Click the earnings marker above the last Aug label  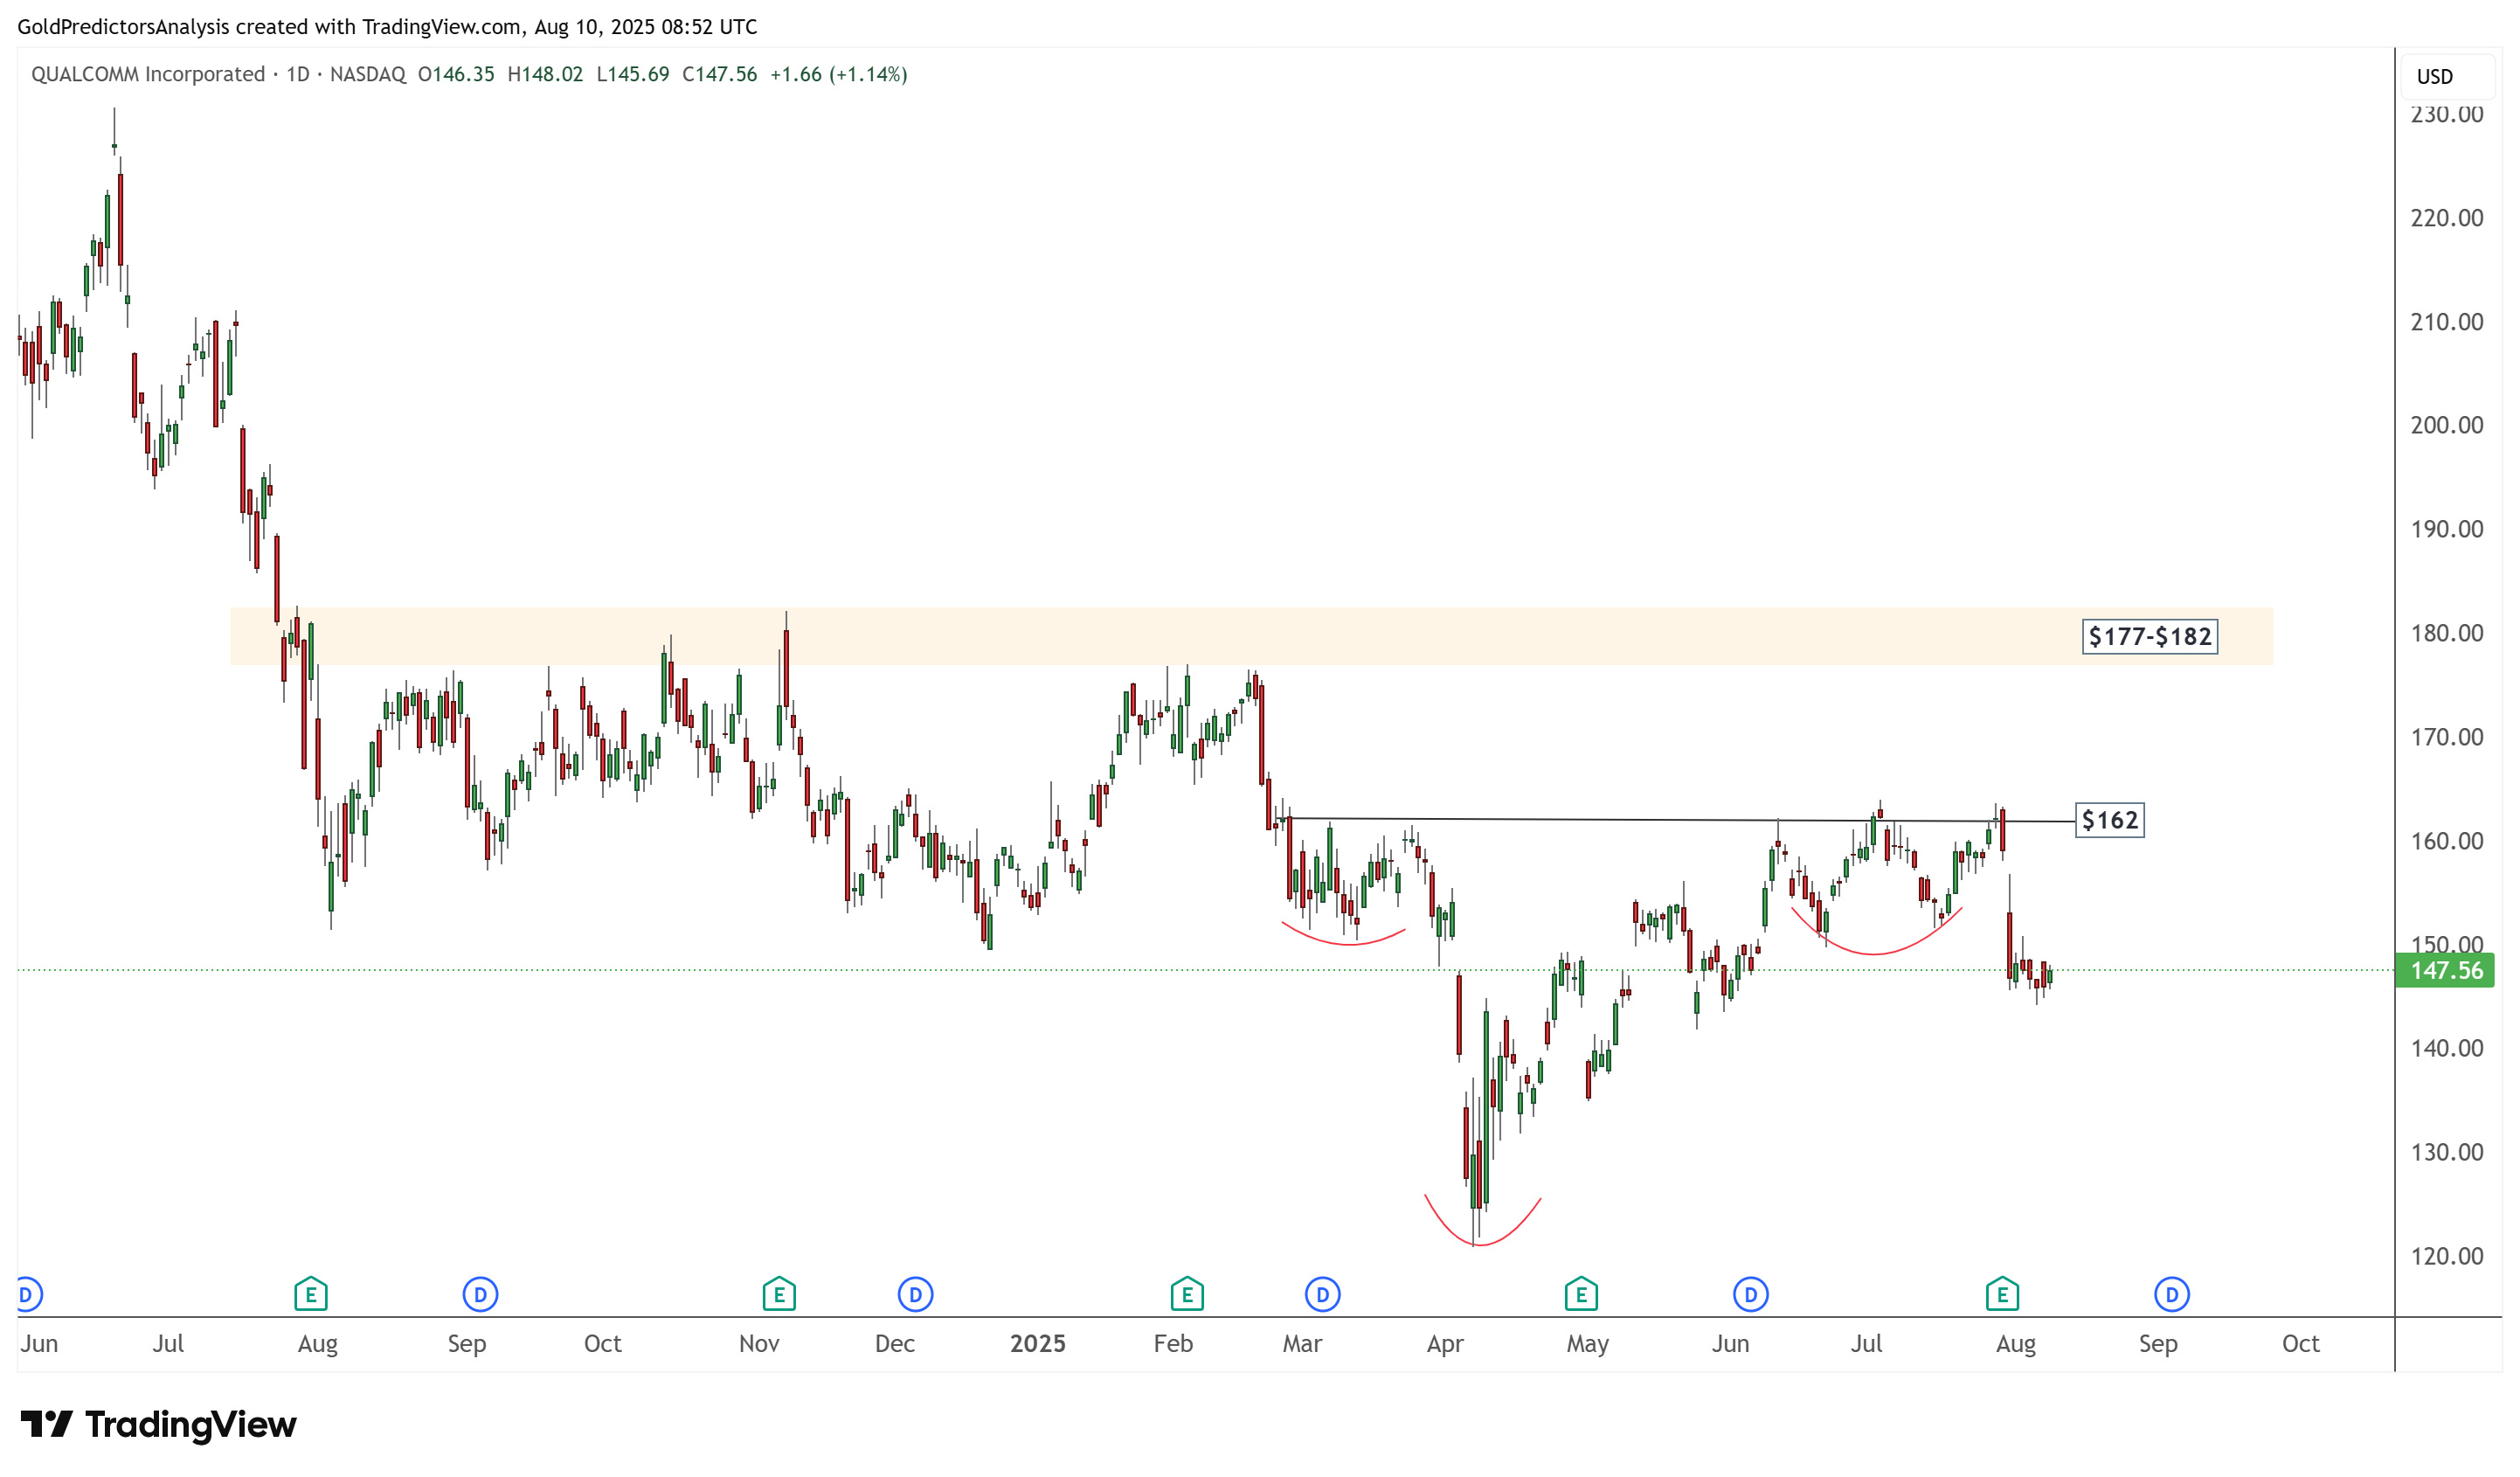coord(2002,1295)
